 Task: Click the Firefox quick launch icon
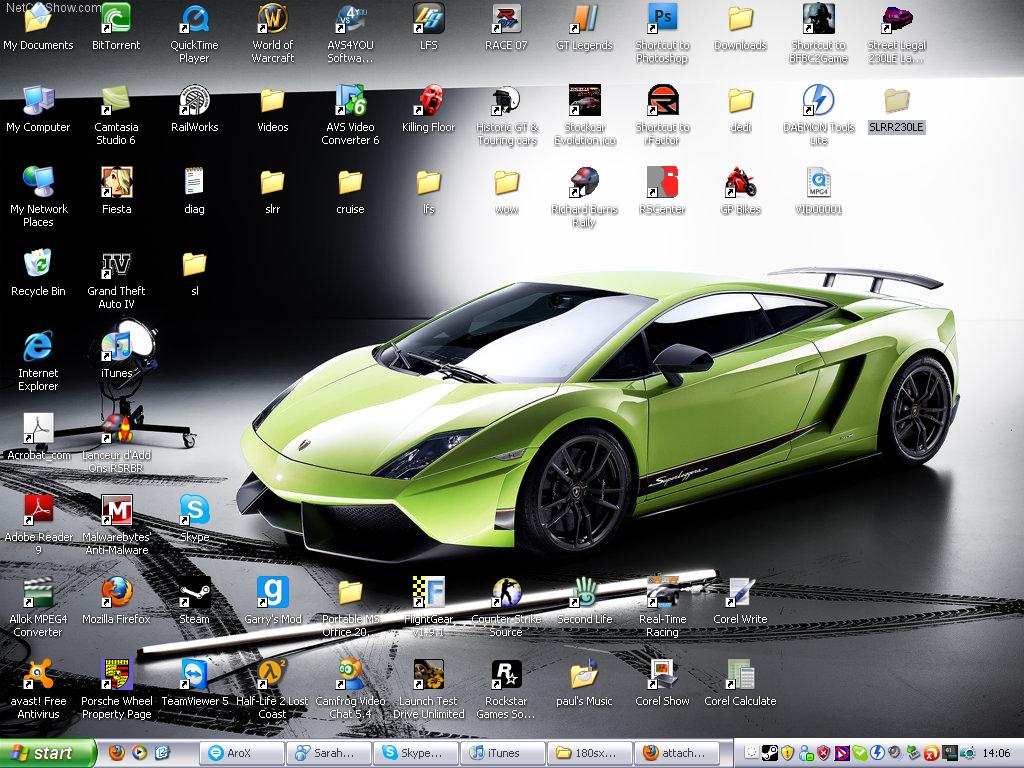click(x=116, y=752)
